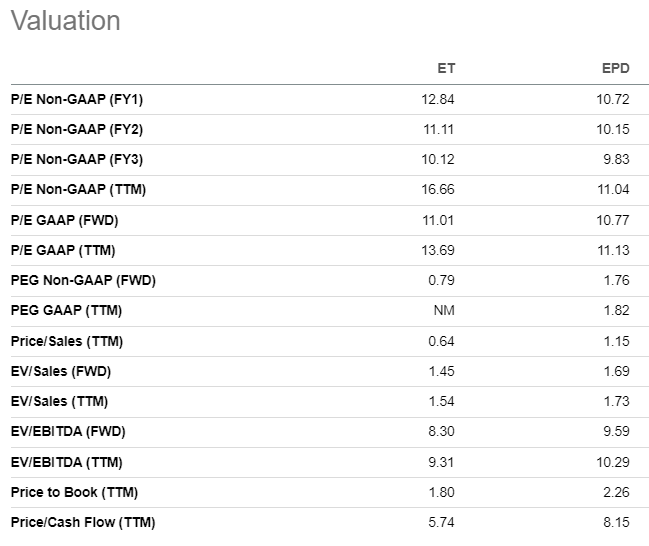Click the EV/Sales (FWD) label
Viewport: 649px width, 546px height.
60,371
